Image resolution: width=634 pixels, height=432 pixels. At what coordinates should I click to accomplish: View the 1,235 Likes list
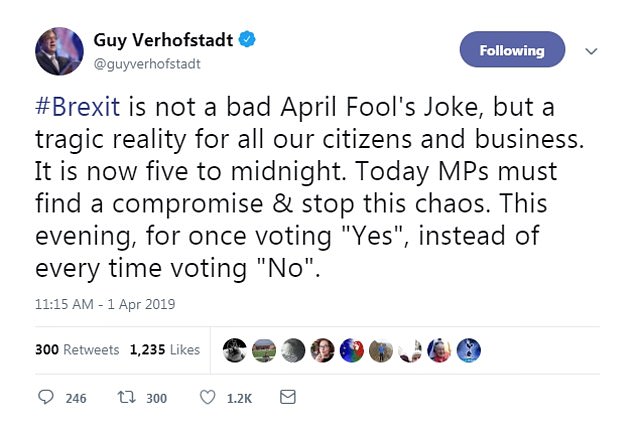[x=165, y=350]
